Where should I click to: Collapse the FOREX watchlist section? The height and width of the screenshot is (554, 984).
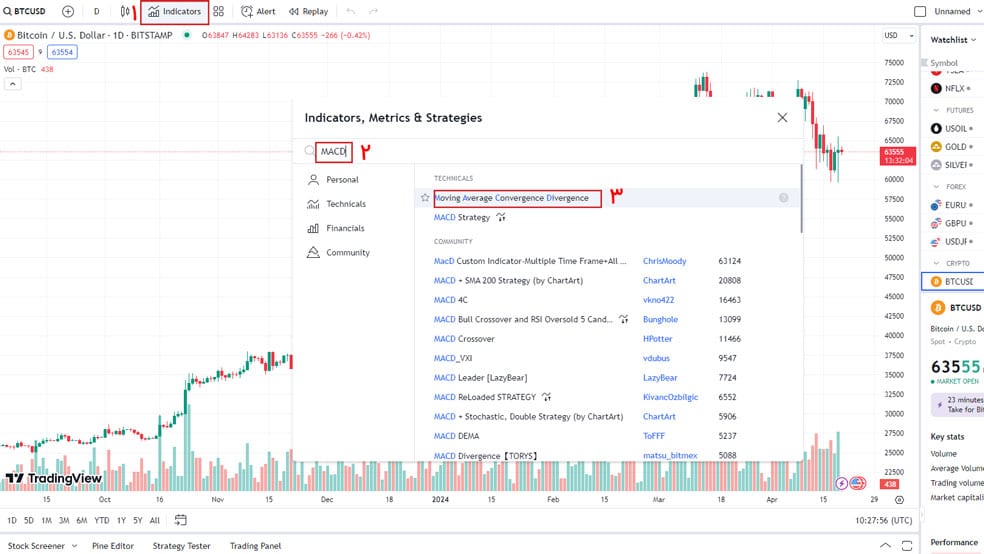click(x=936, y=186)
